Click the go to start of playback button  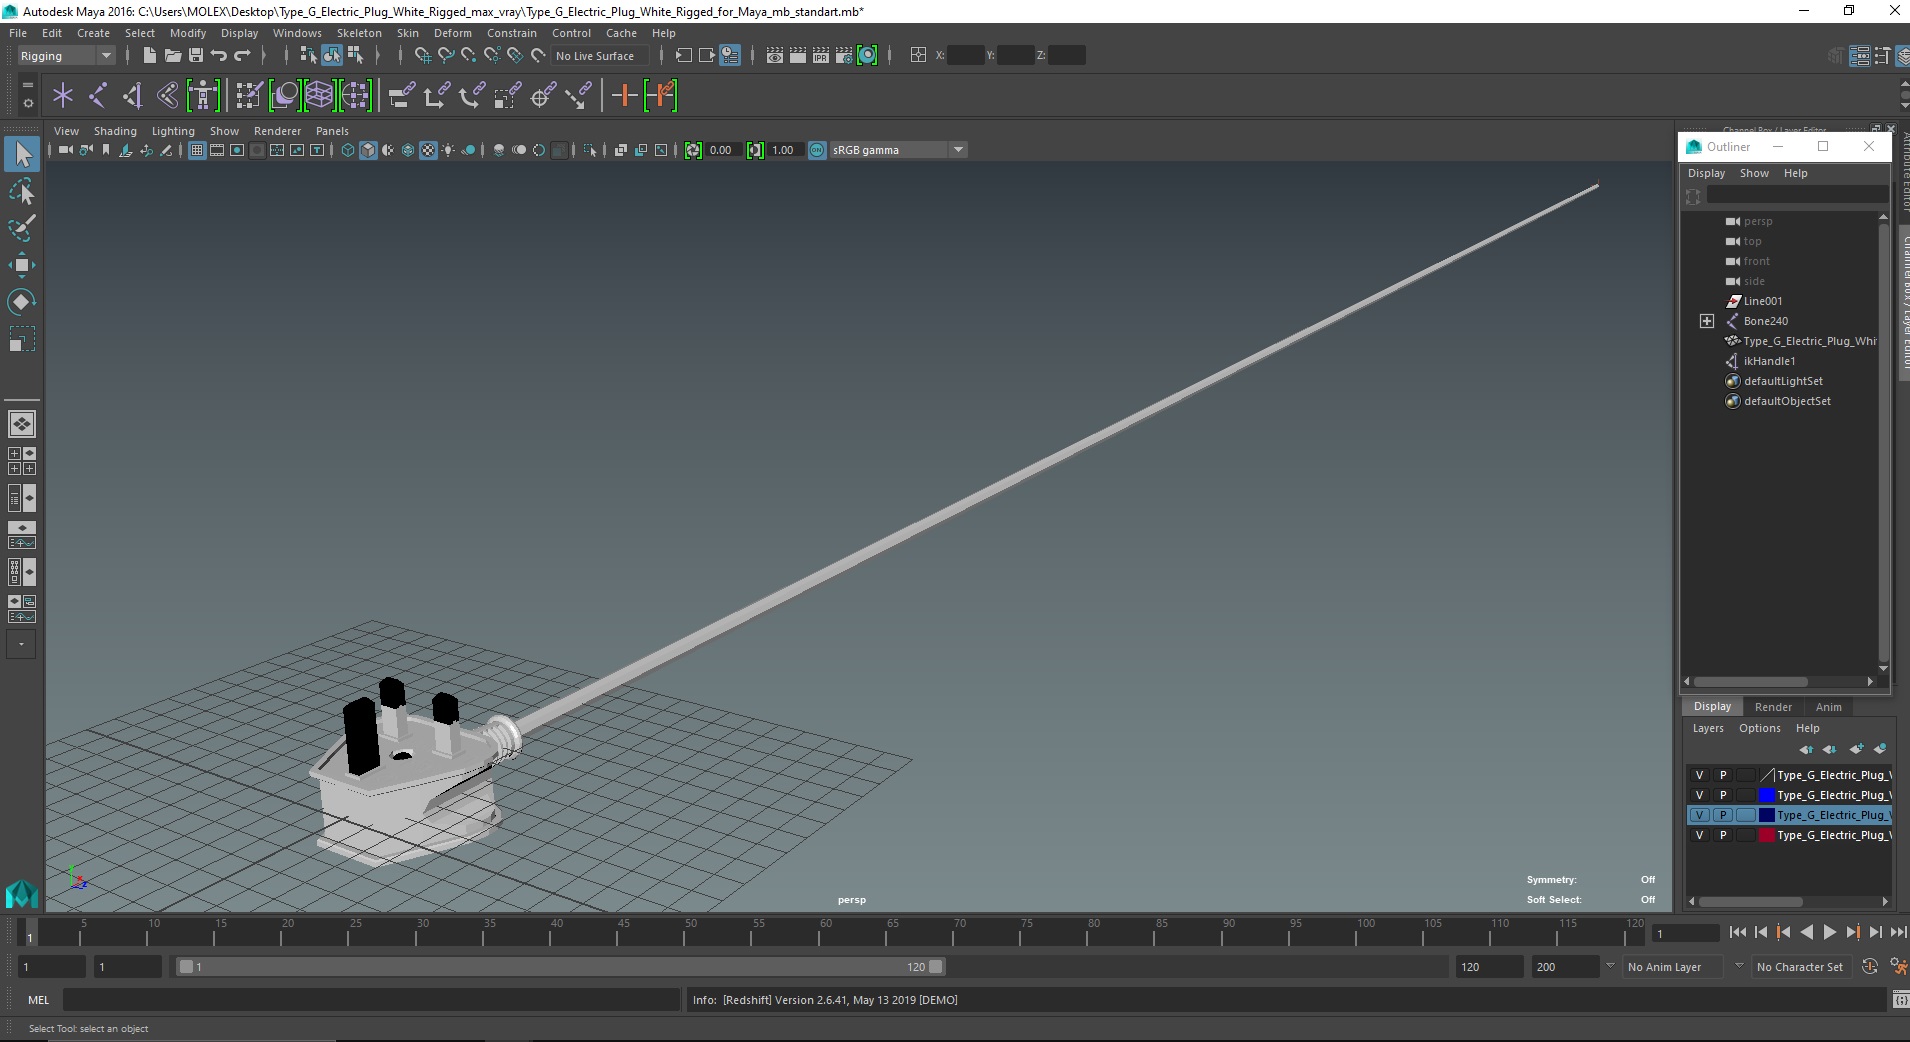point(1738,932)
